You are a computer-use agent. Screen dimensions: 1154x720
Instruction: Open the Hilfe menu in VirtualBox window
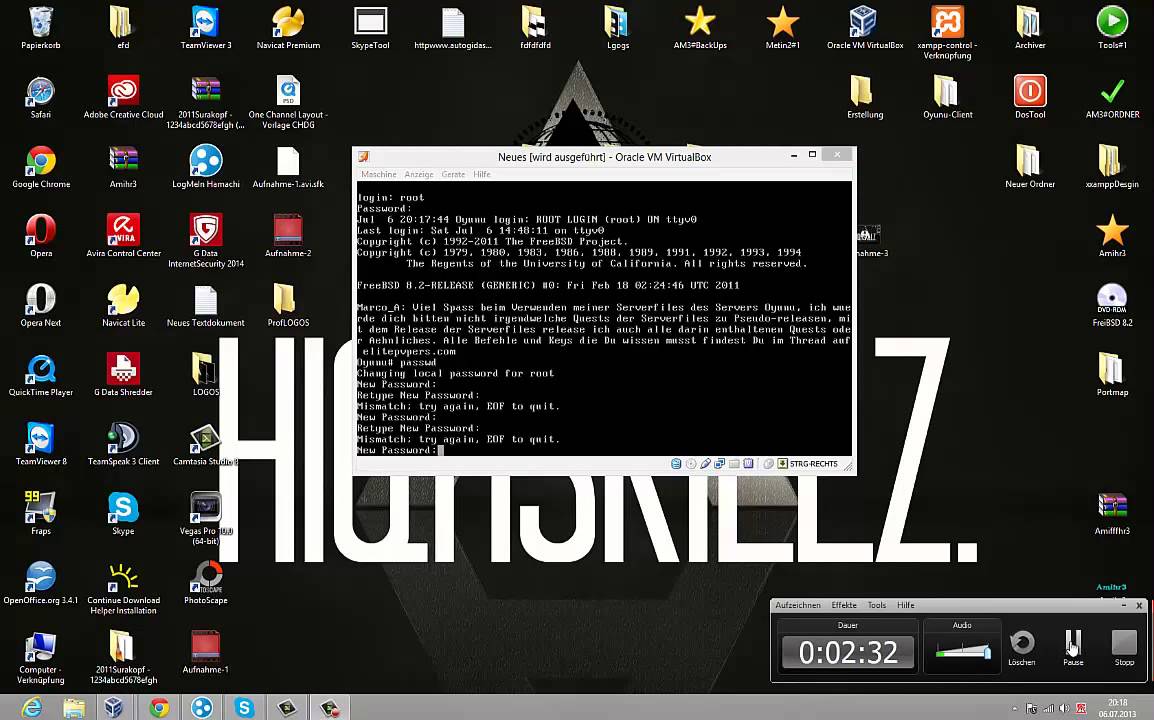[x=482, y=174]
